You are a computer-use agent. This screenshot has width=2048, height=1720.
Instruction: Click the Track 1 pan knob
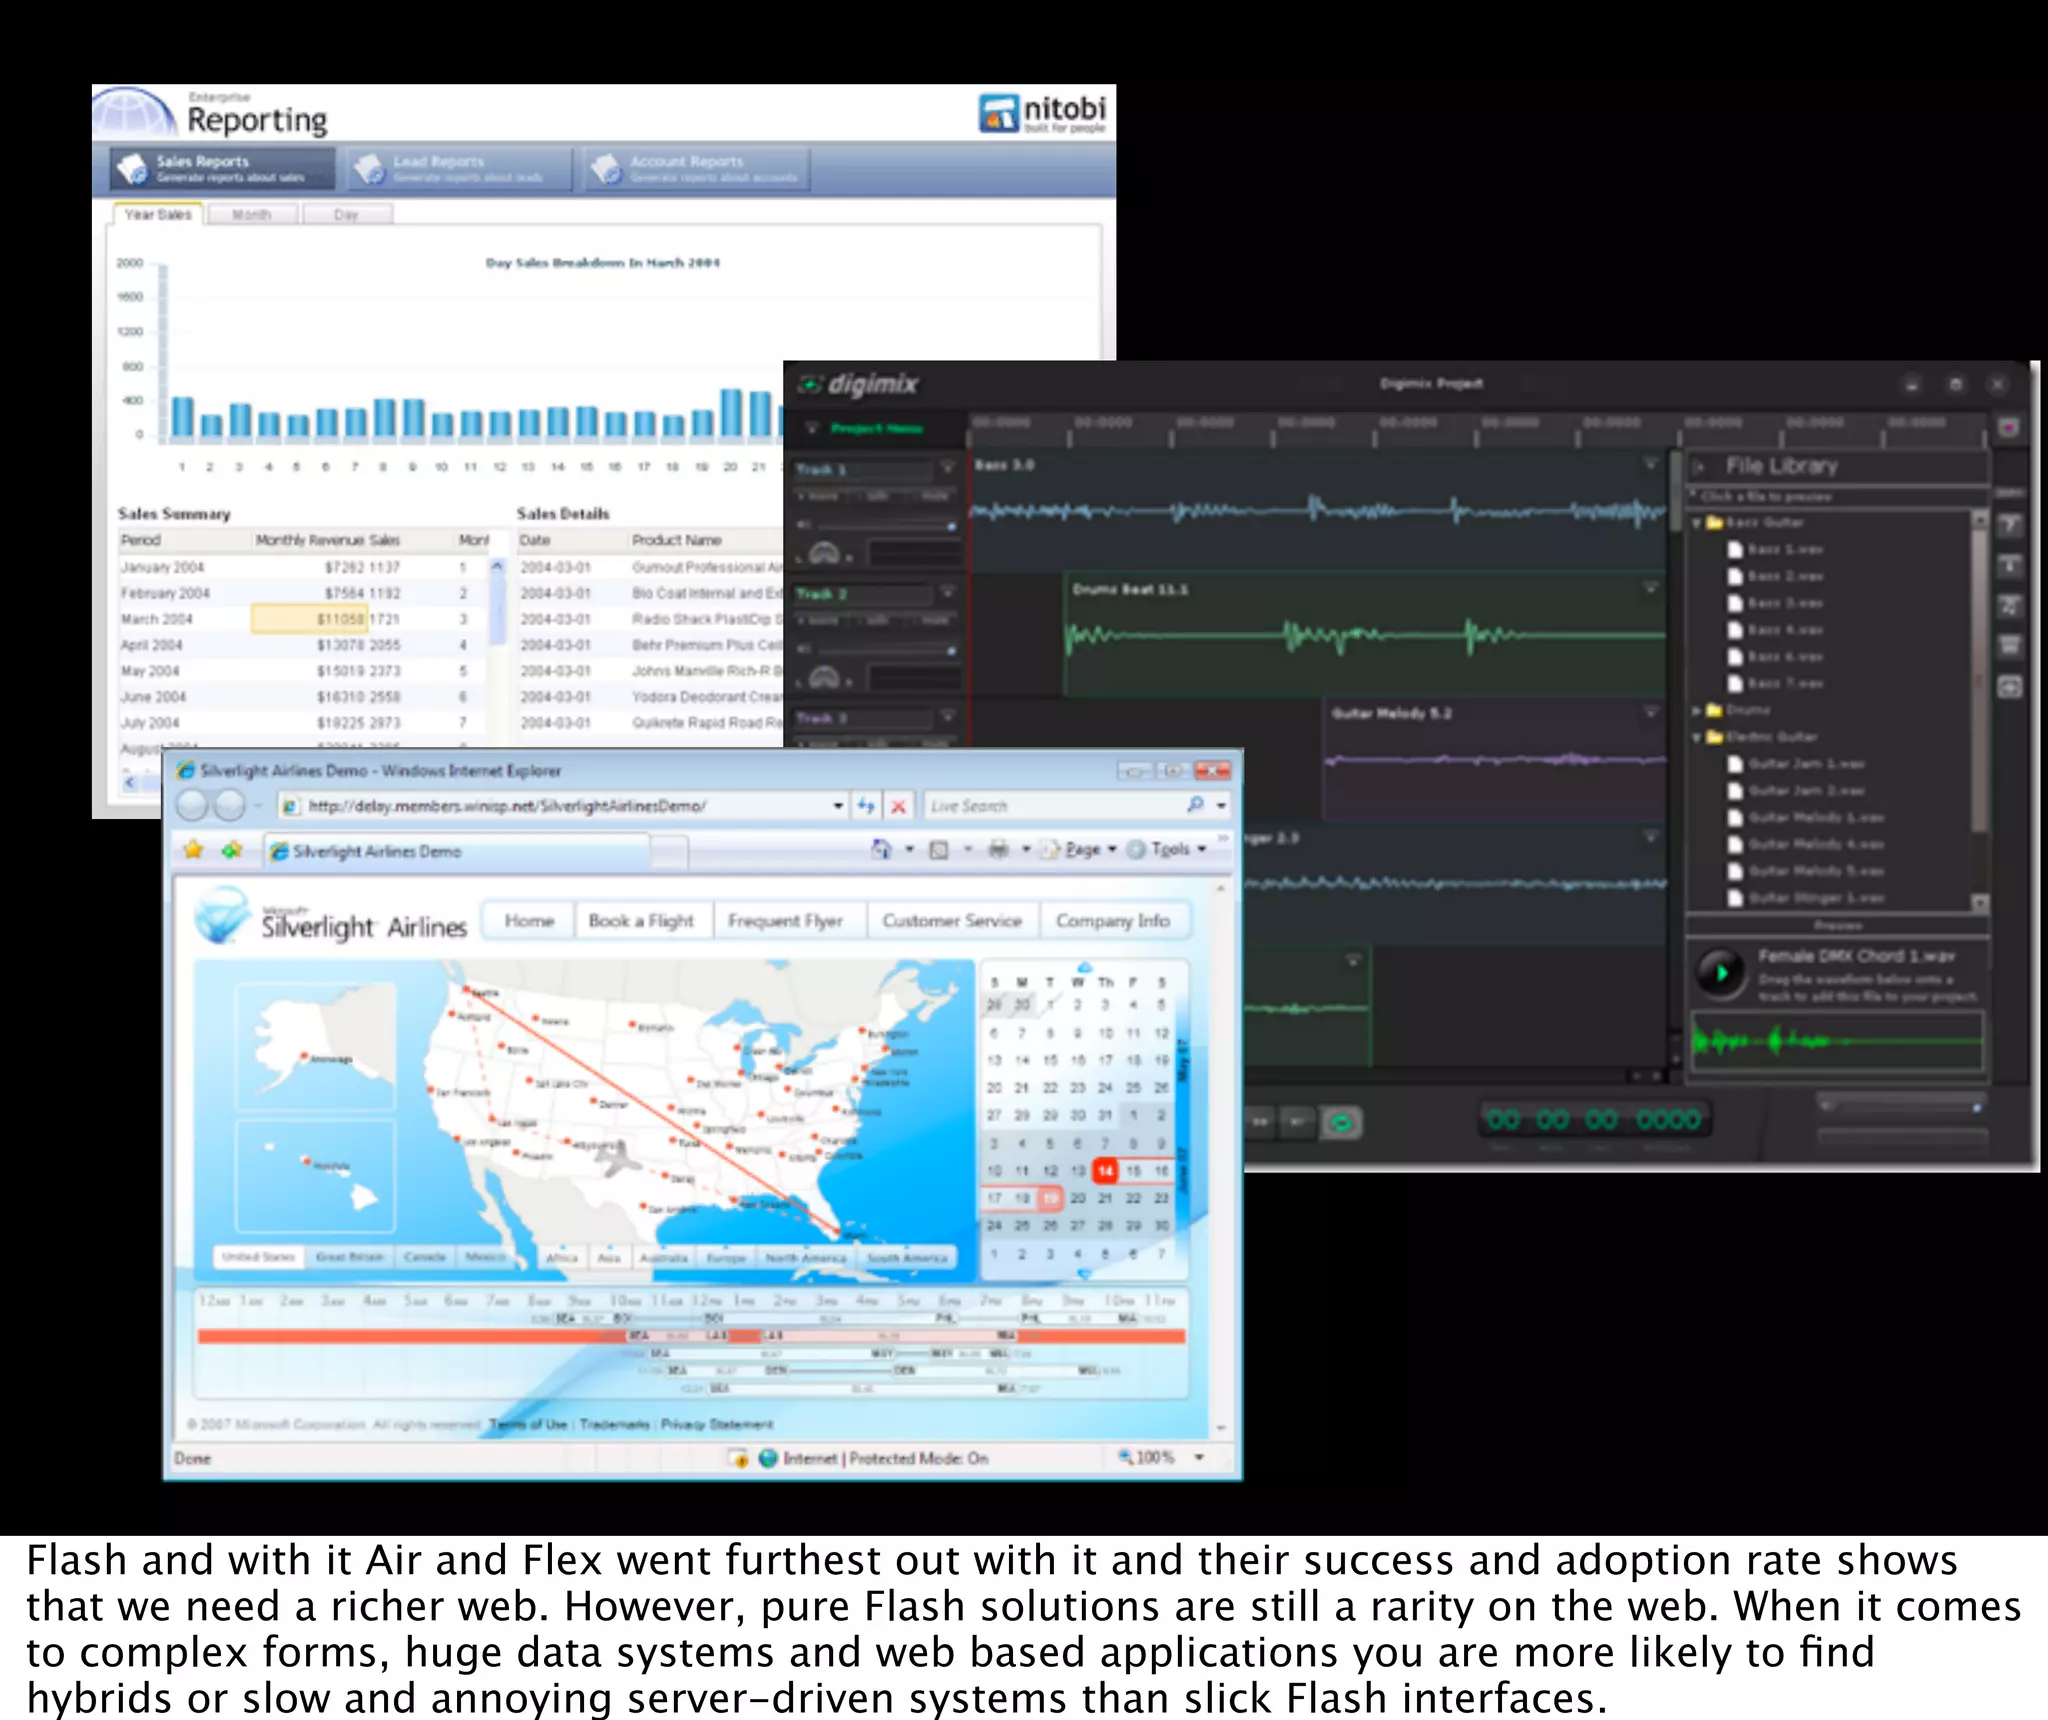pos(824,553)
